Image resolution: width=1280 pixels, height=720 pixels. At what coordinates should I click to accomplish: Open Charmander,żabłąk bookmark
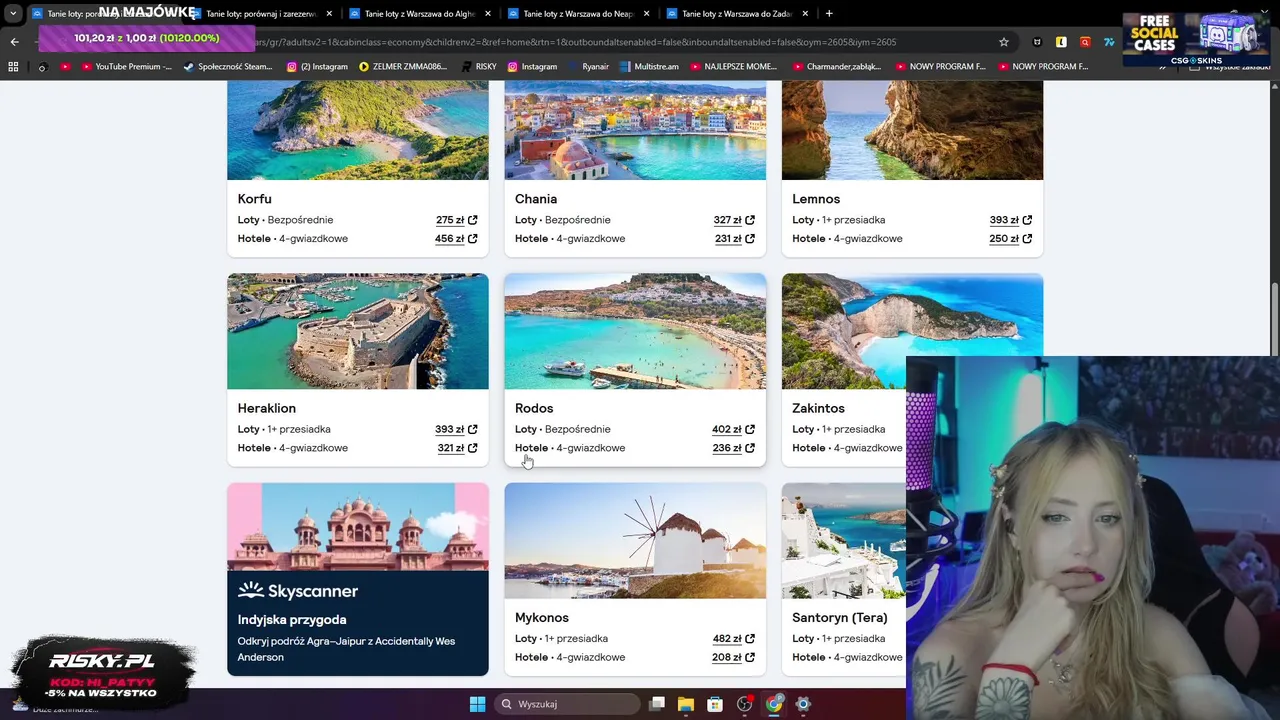(x=837, y=66)
